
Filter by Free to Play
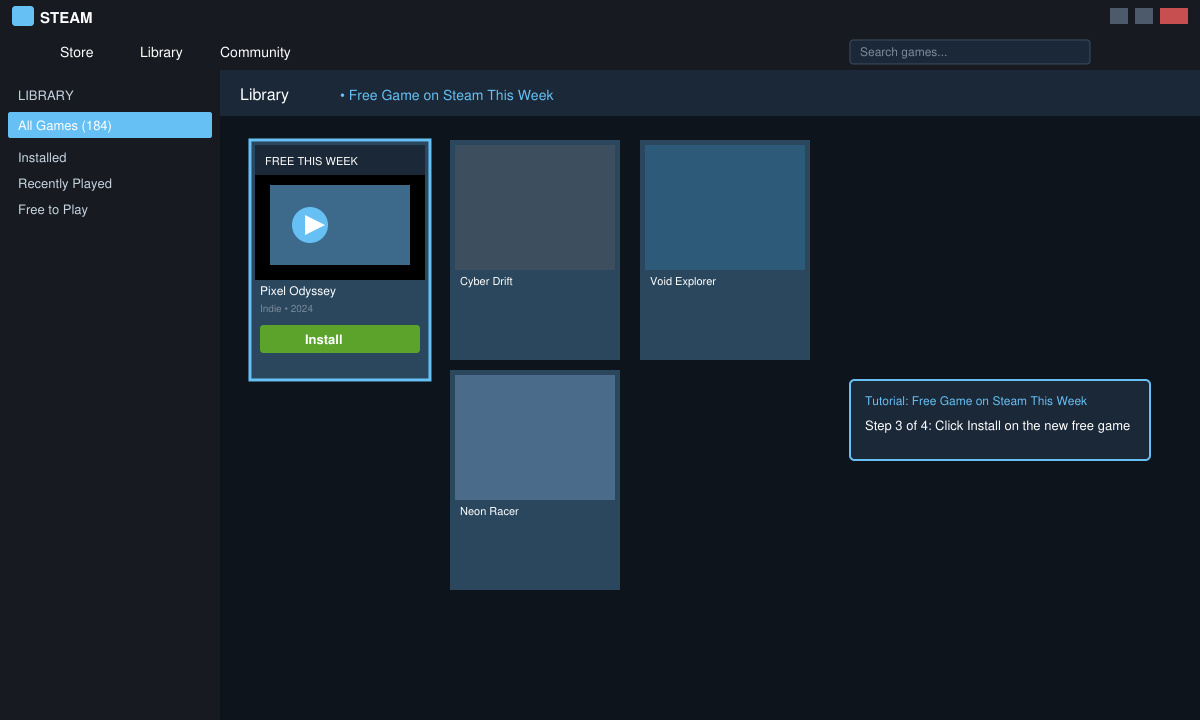click(x=53, y=210)
